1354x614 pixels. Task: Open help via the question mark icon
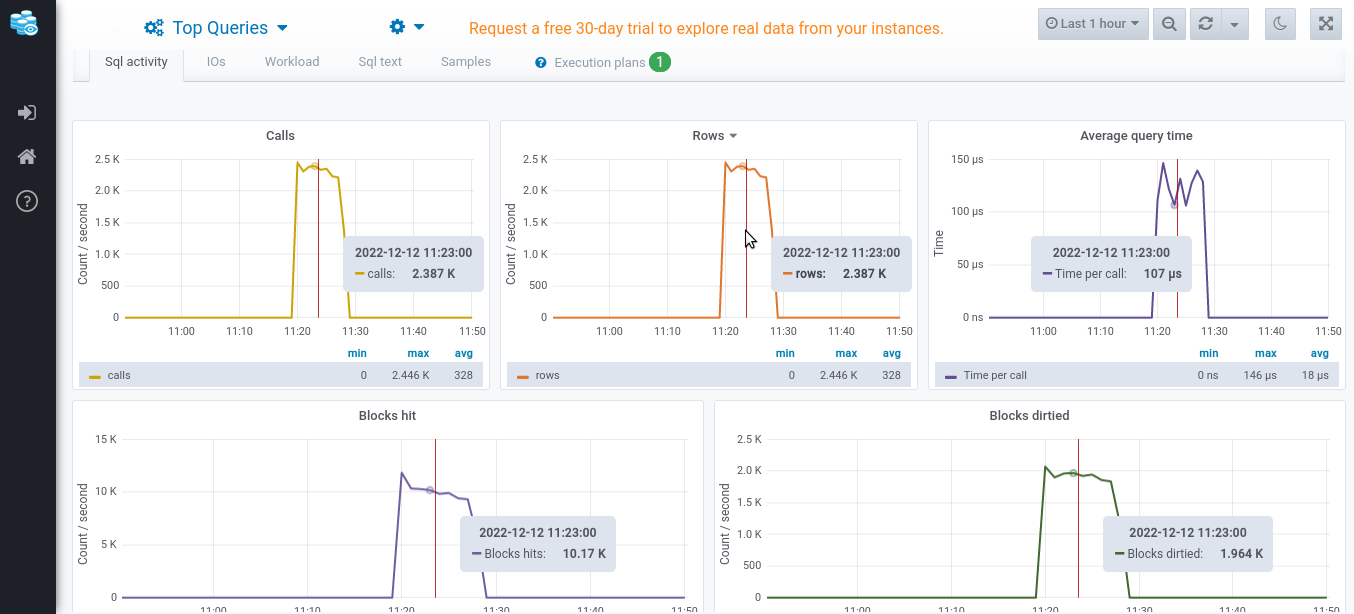[27, 201]
